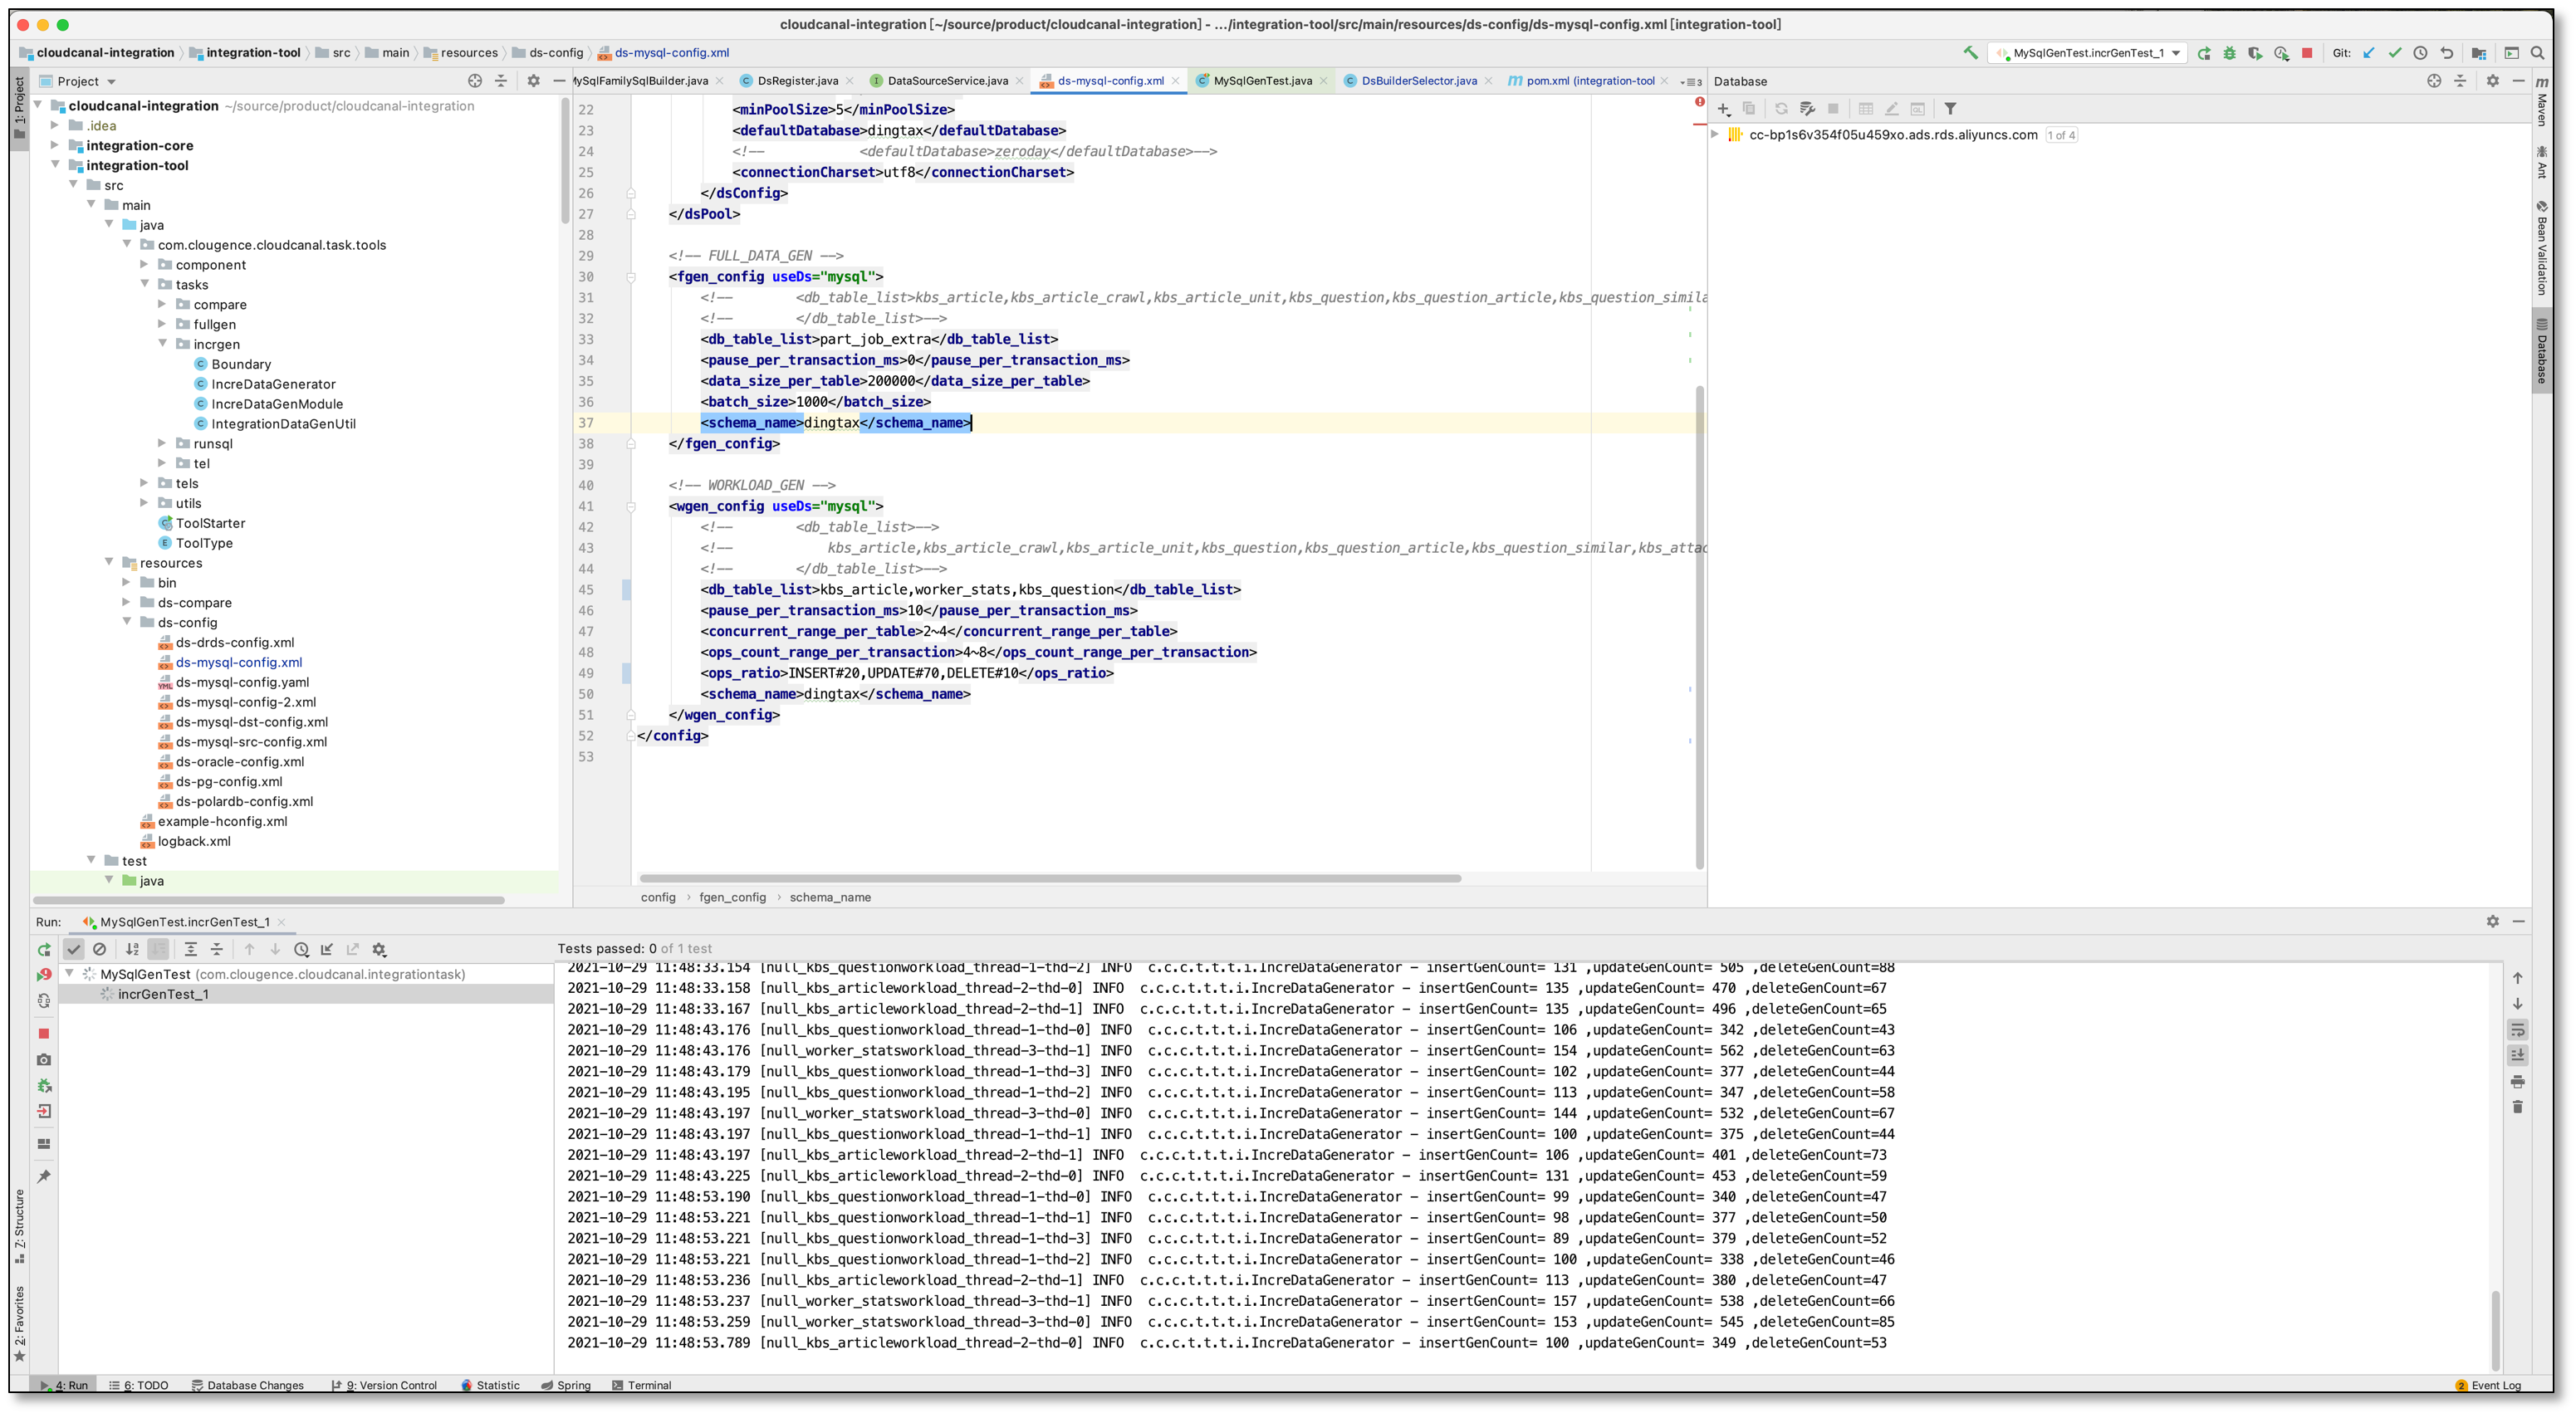The width and height of the screenshot is (2576, 1418).
Task: Toggle Show Passed tests checkmark button
Action: pyautogui.click(x=73, y=950)
